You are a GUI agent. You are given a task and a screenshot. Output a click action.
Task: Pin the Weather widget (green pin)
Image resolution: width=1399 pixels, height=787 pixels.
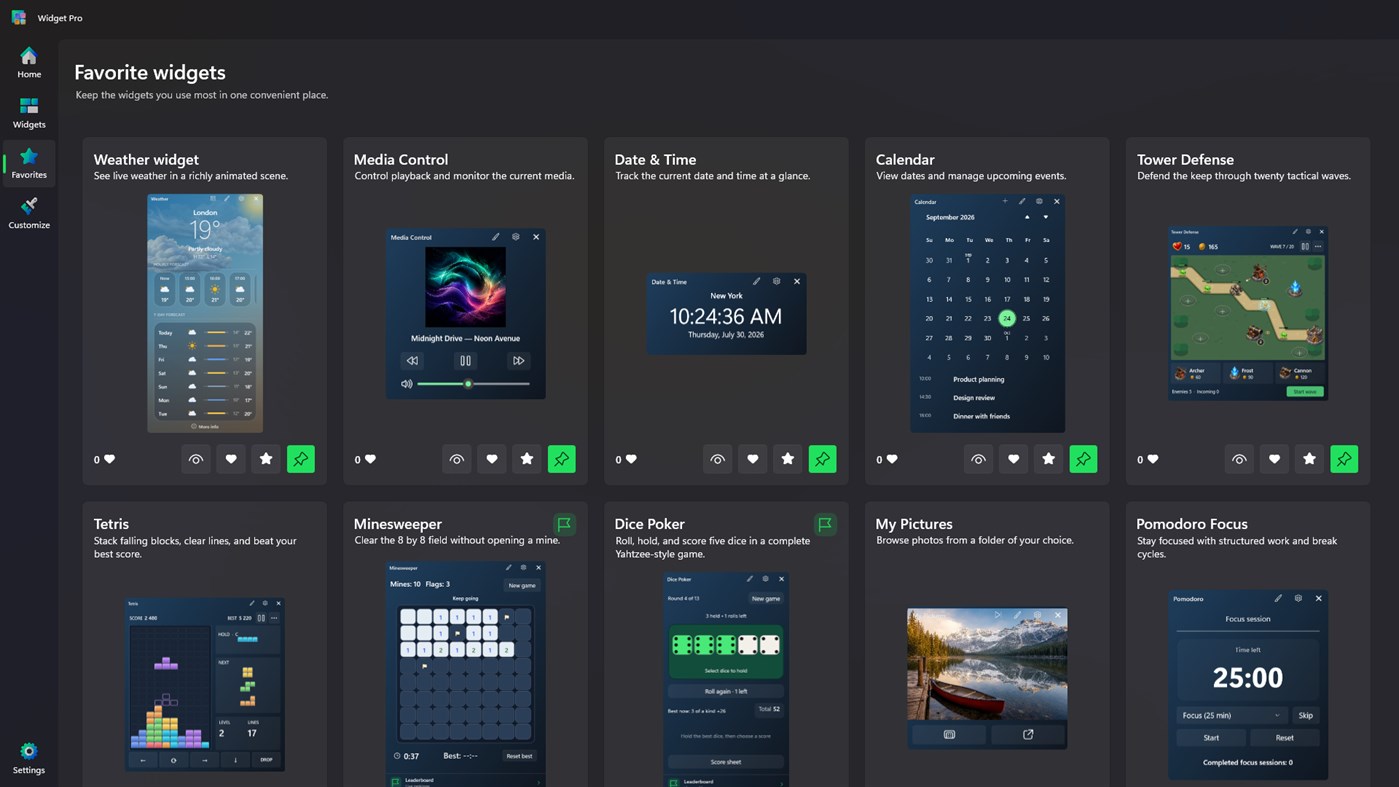click(x=301, y=459)
